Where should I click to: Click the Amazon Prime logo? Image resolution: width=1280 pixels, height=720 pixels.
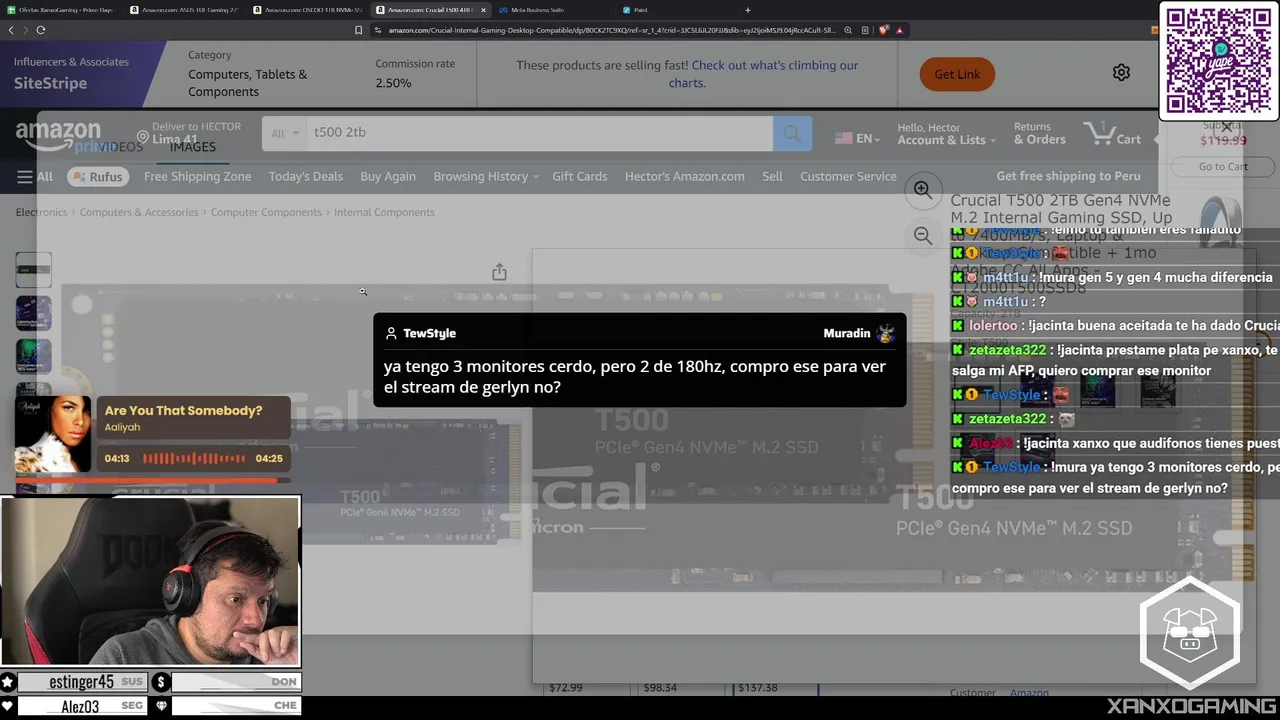point(58,136)
